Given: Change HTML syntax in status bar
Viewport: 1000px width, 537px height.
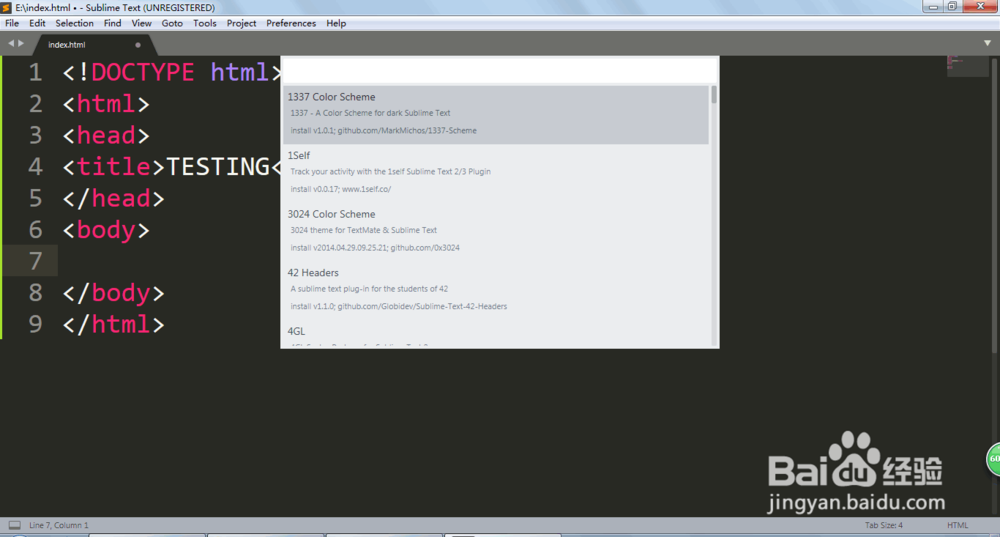Looking at the screenshot, I should click(x=957, y=526).
